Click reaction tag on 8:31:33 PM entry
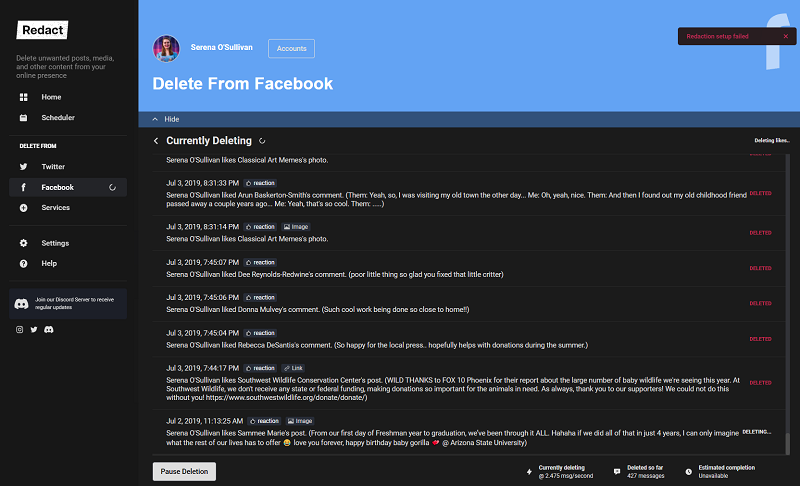Viewport: 800px width, 486px height. pos(260,183)
